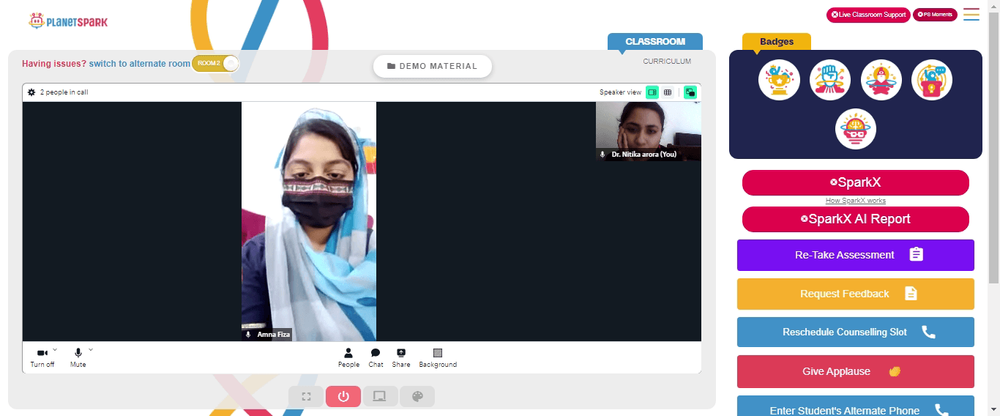Click Amna Fiza's main video feed
Screen dimensions: 1000x416
pyautogui.click(x=309, y=221)
